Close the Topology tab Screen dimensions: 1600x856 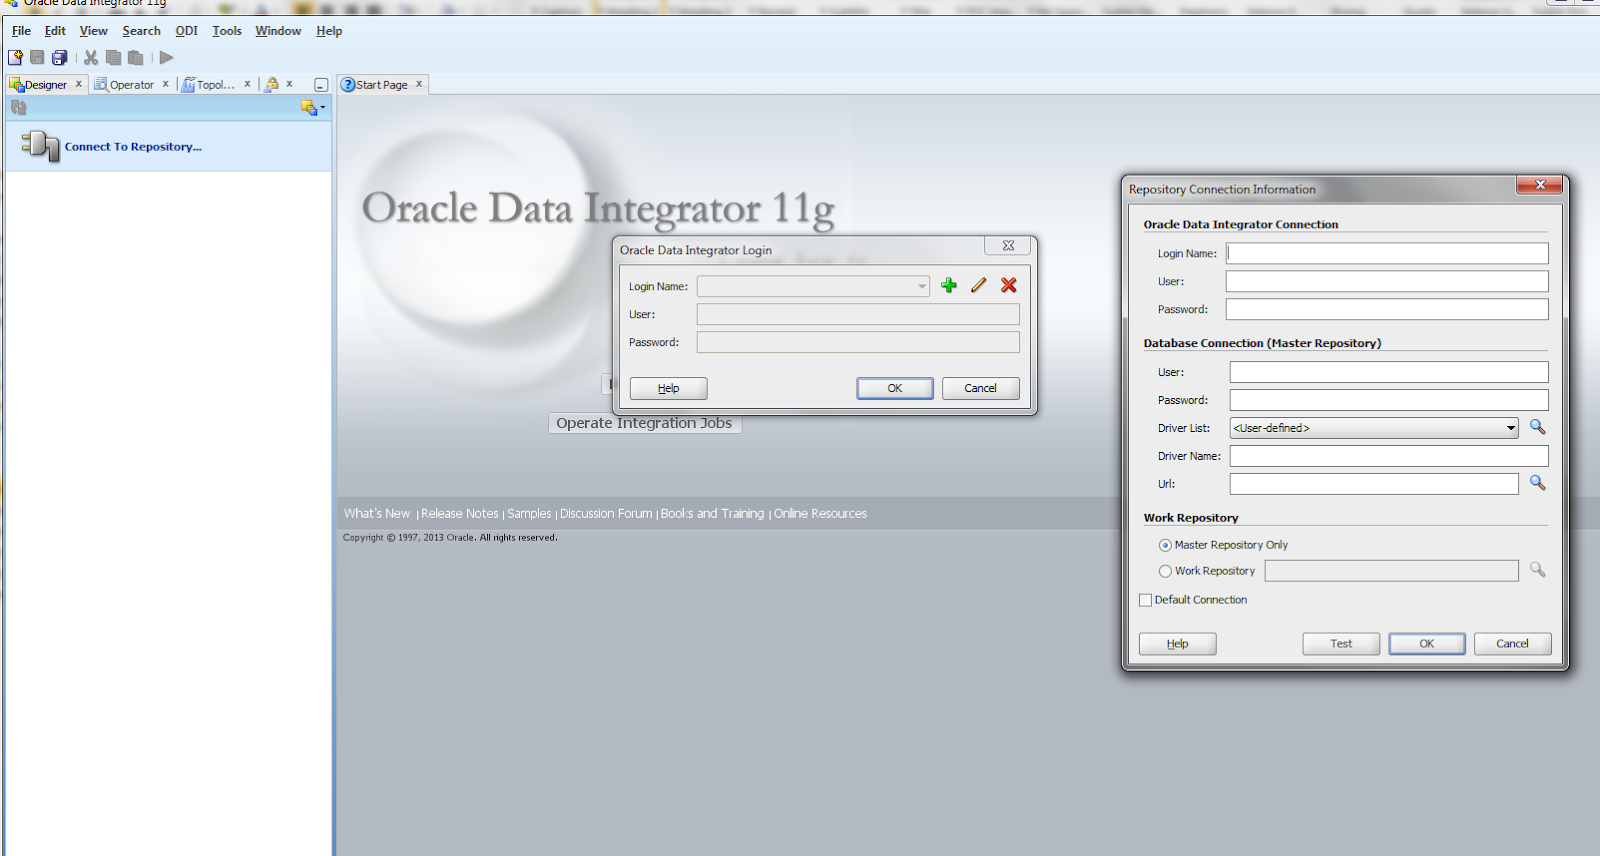coord(248,84)
